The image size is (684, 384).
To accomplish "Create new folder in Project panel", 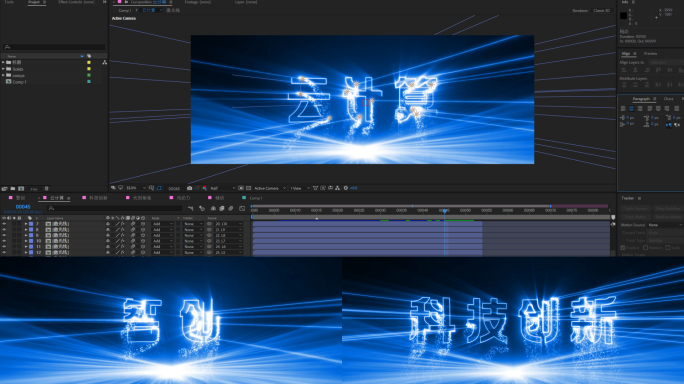I will pyautogui.click(x=13, y=189).
